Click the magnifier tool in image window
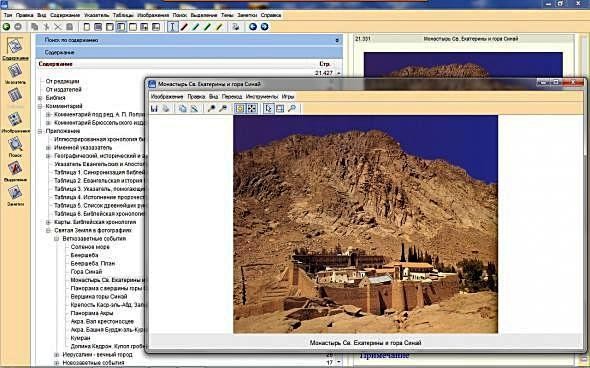This screenshot has height=368, width=590. click(x=292, y=109)
